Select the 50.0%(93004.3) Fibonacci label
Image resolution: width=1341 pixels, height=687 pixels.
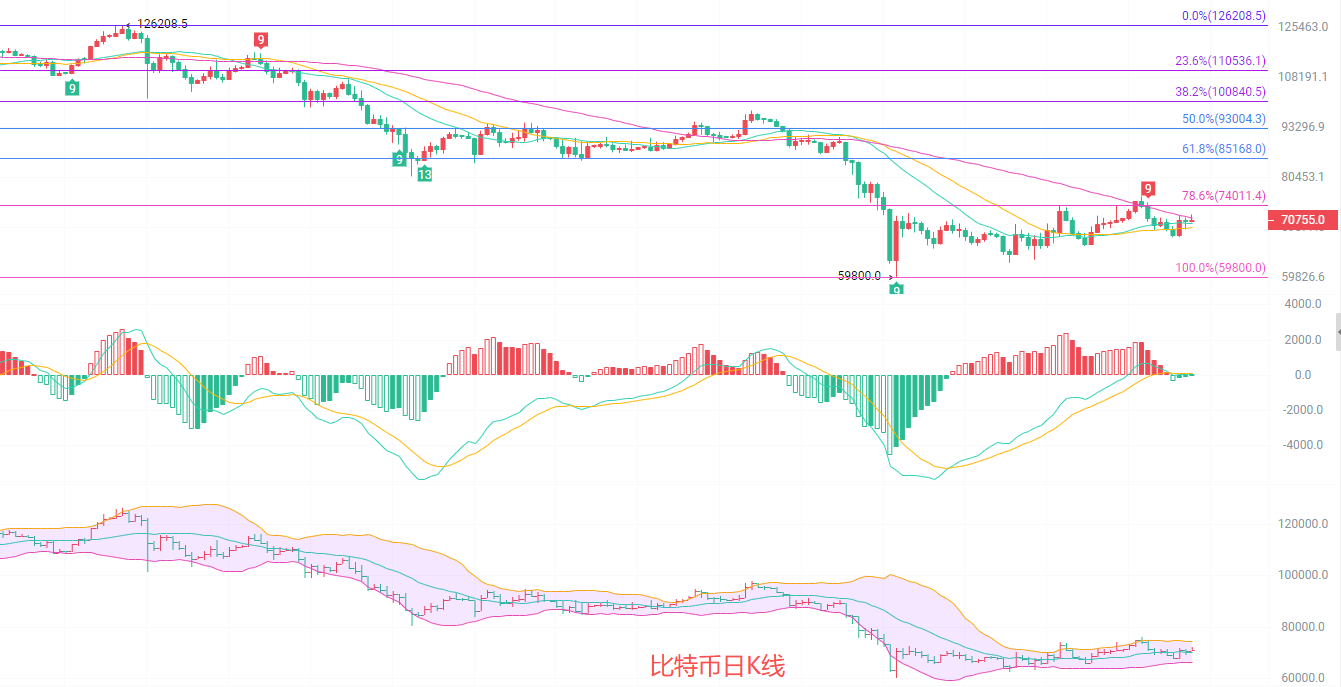[1223, 119]
